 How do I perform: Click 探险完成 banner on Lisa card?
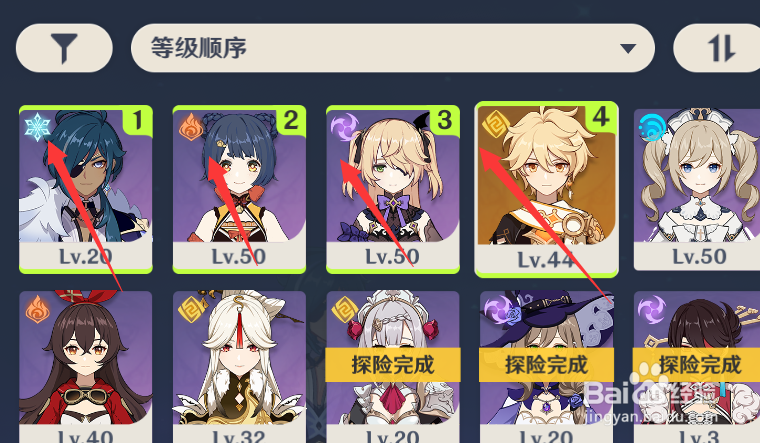[546, 365]
